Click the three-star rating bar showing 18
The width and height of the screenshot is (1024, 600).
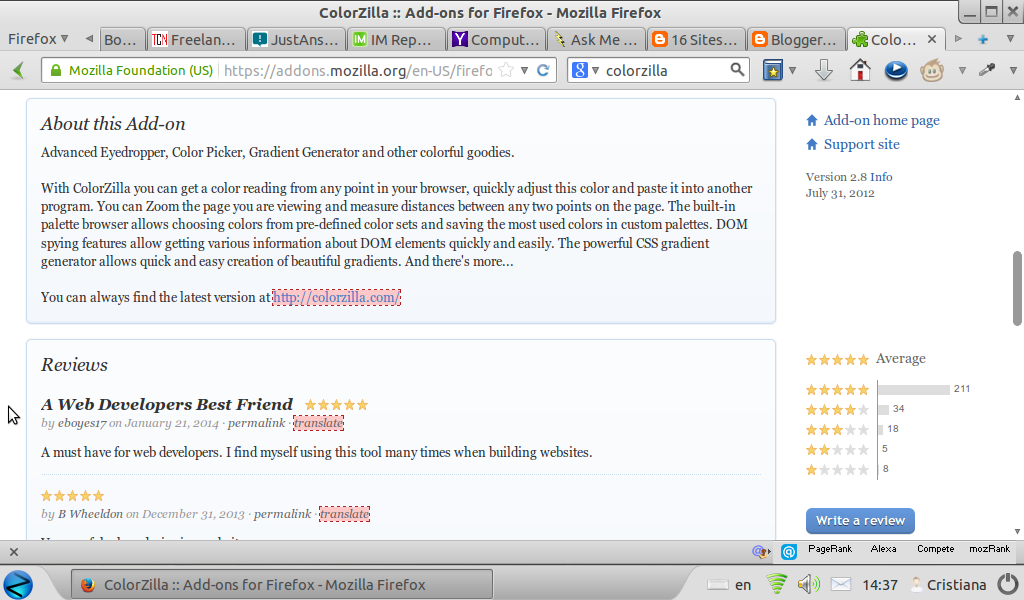[x=881, y=430]
